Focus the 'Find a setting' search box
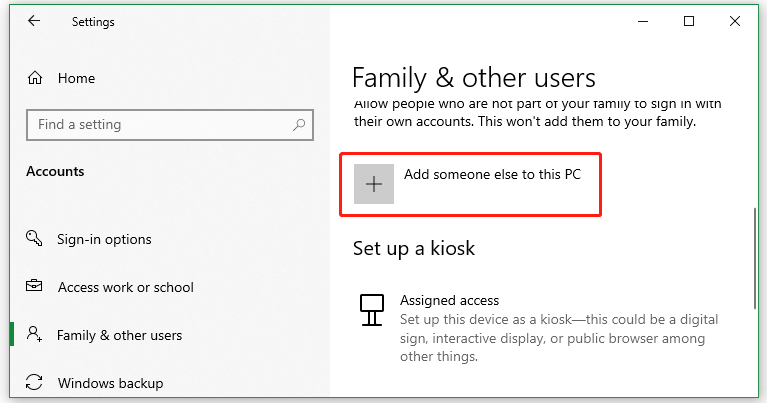 [160, 125]
